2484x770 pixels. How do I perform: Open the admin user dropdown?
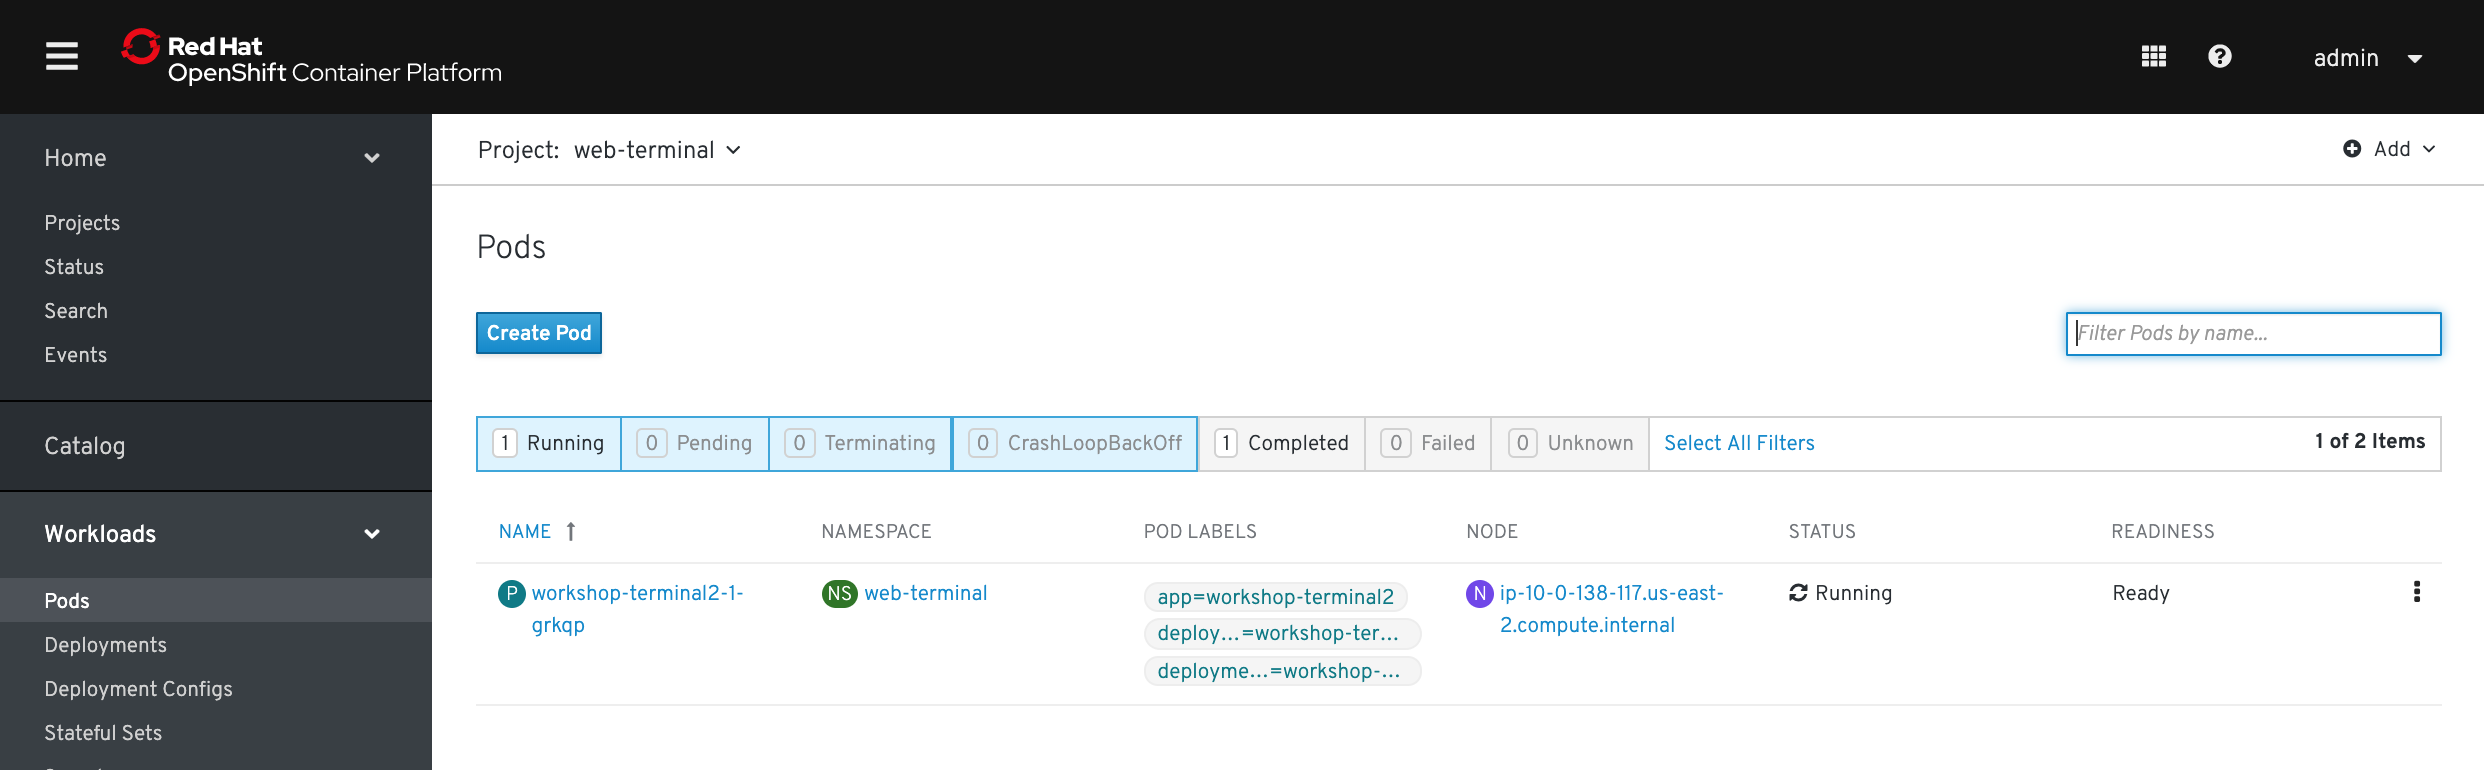tap(2368, 58)
